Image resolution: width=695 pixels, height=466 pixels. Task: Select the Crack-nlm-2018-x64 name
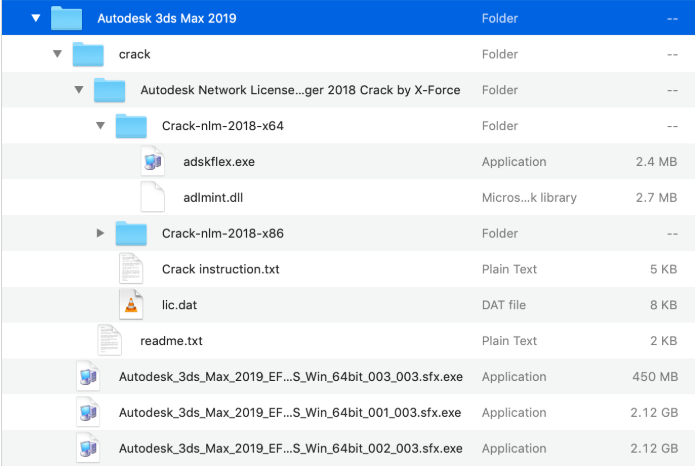tap(223, 126)
